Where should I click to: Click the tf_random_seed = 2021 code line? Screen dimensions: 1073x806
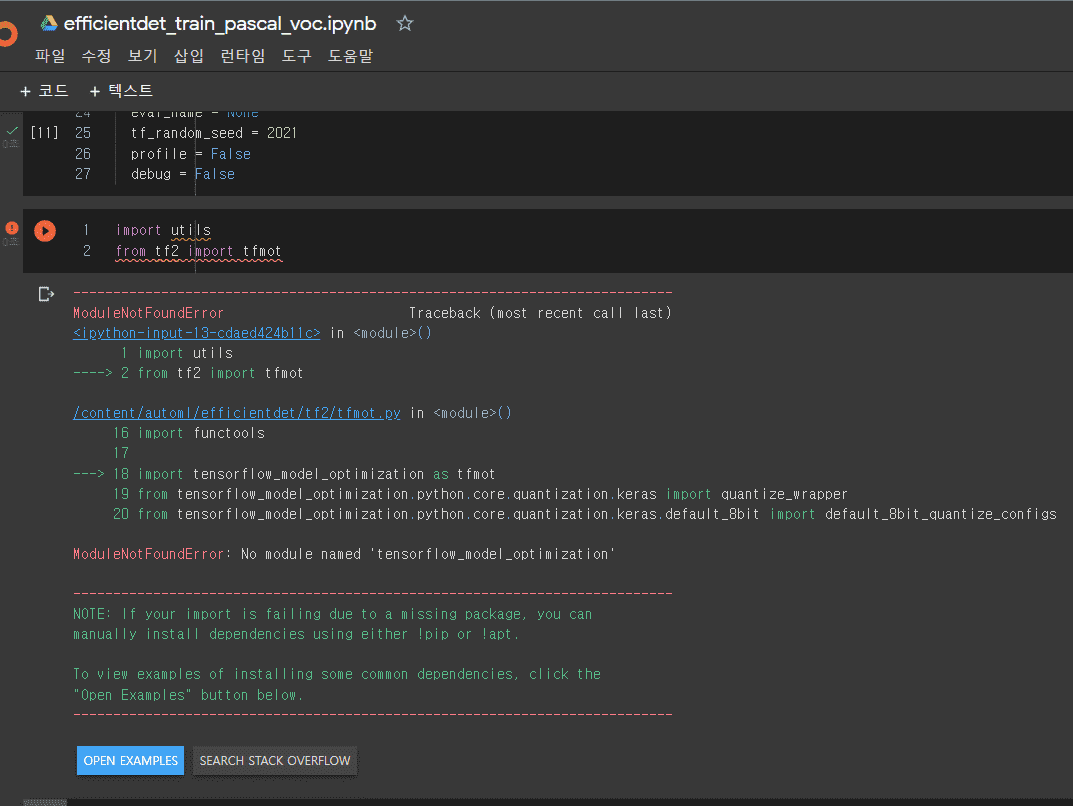214,133
